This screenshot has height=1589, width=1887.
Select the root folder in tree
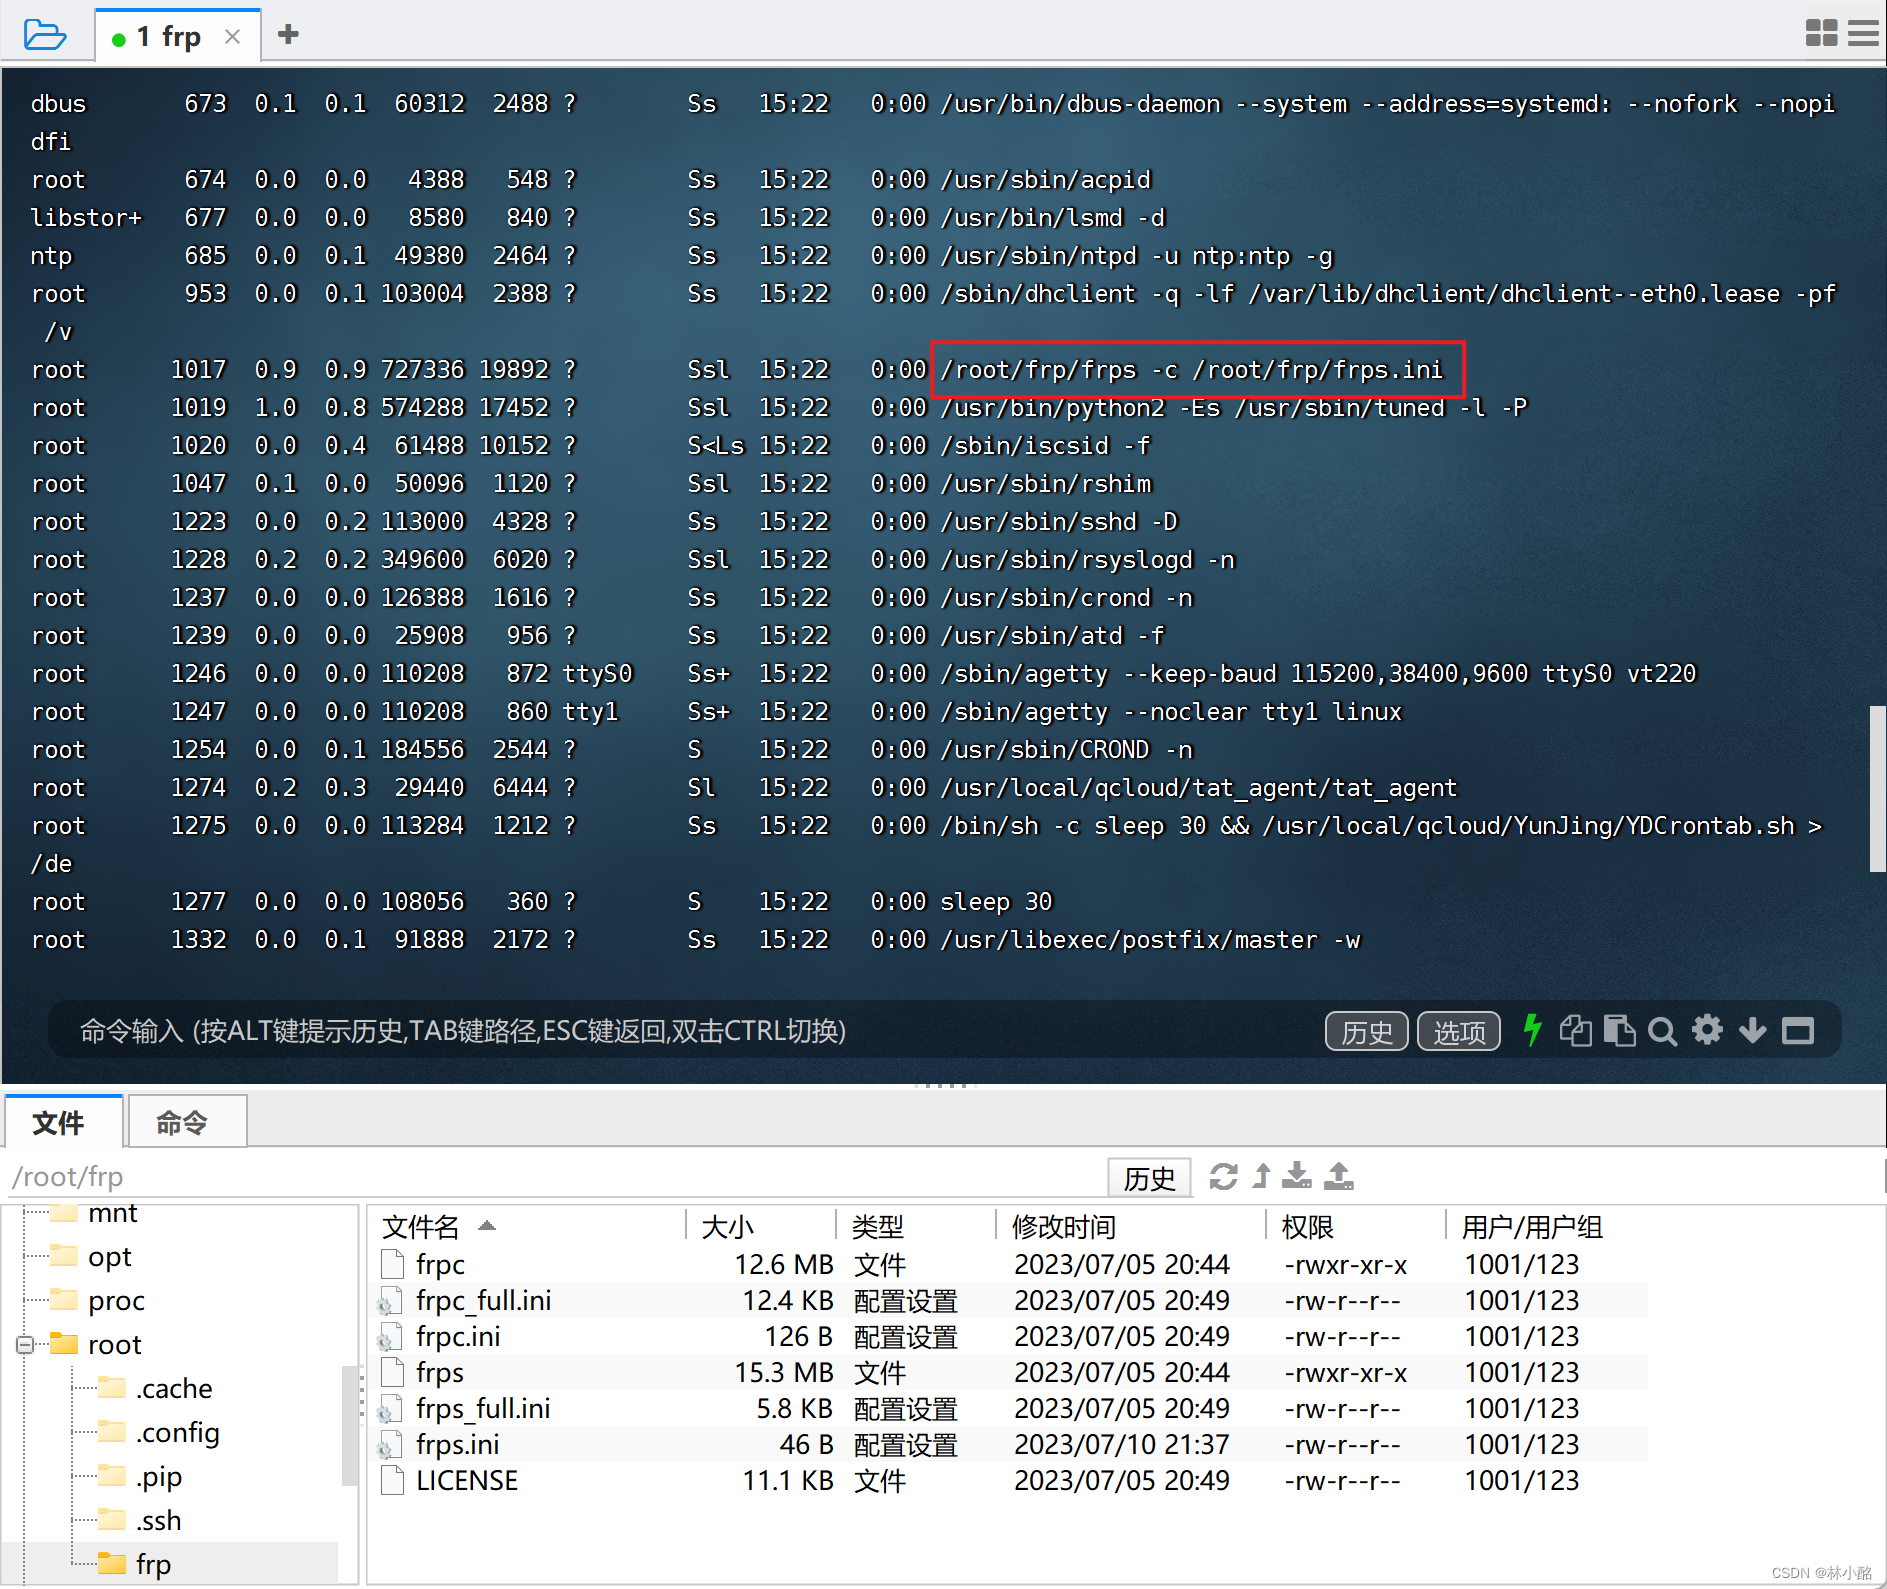114,1345
